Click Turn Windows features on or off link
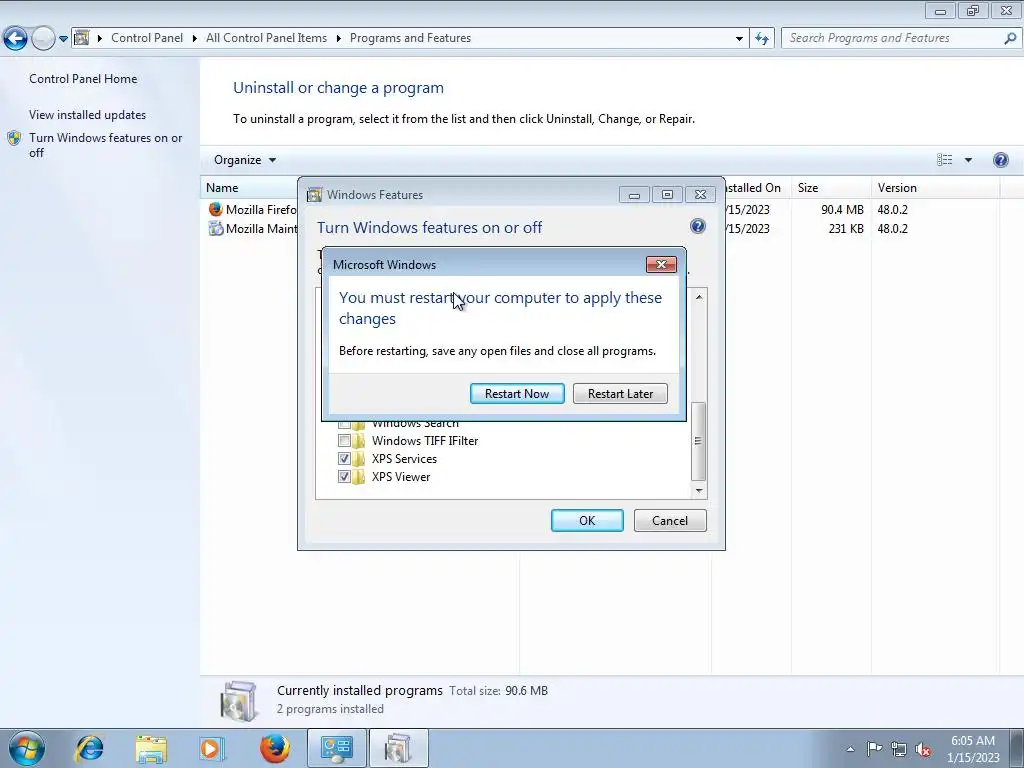1024x768 pixels. pos(106,145)
